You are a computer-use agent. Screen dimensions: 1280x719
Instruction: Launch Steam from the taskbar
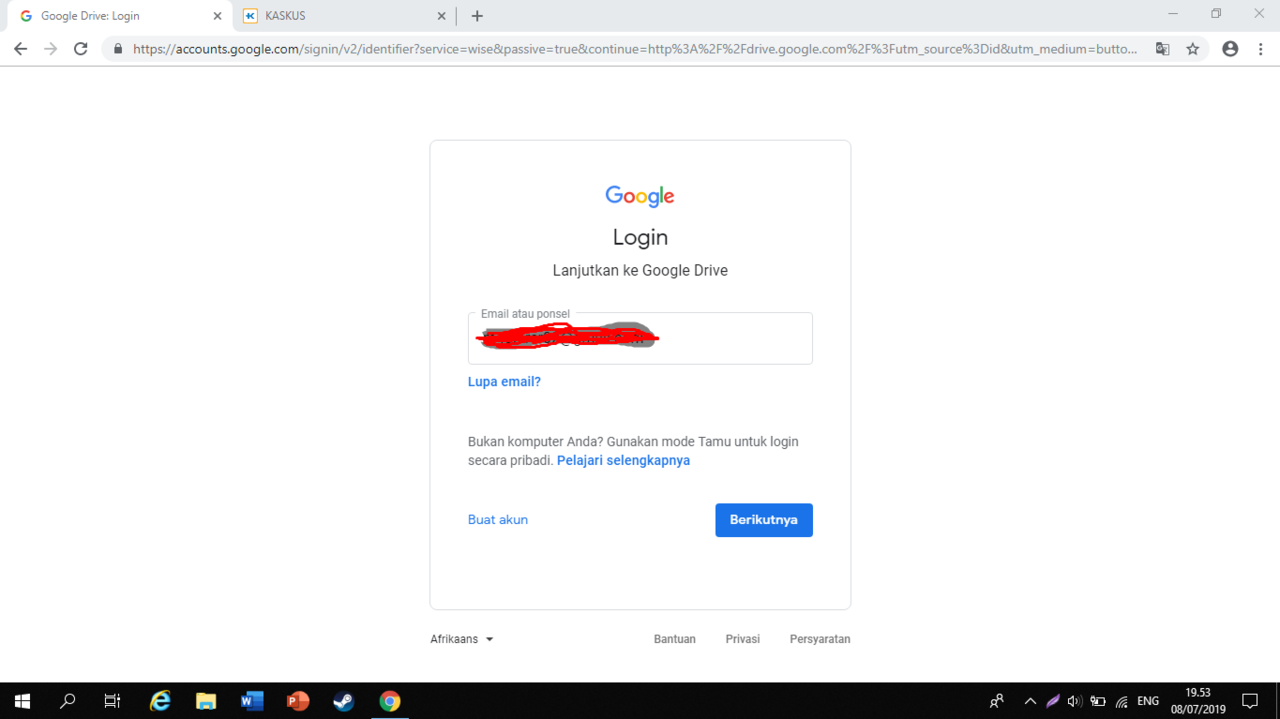(343, 701)
